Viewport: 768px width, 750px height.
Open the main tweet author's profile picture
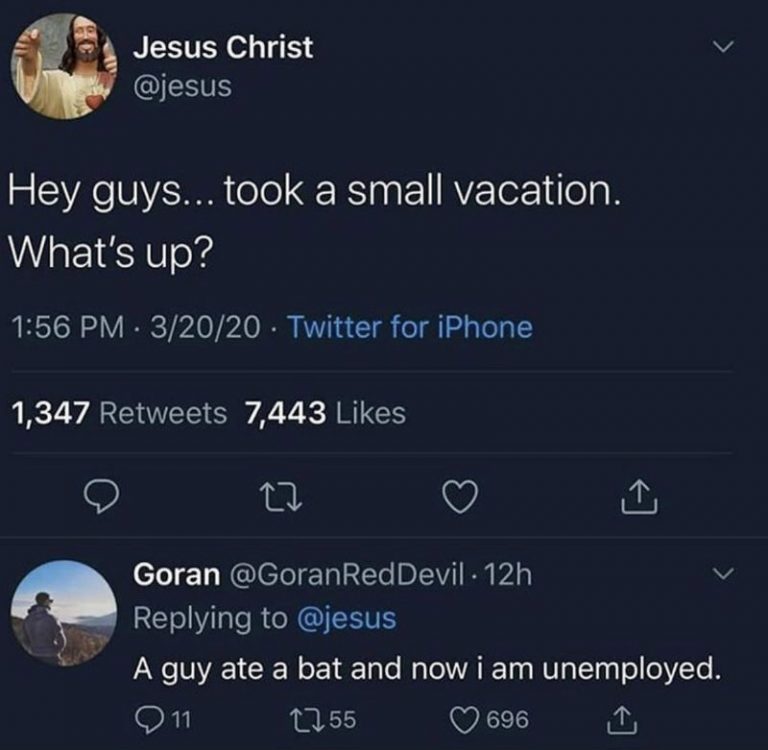pos(64,66)
